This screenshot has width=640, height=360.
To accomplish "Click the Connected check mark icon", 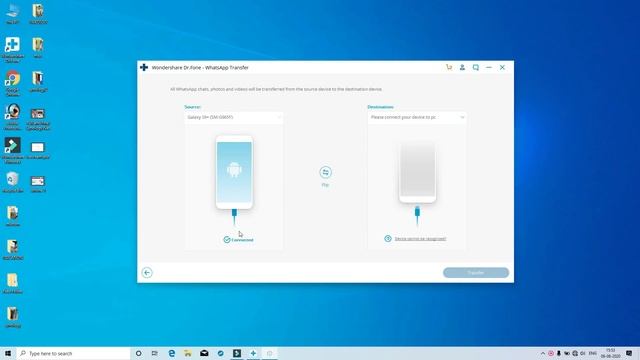I will [227, 240].
